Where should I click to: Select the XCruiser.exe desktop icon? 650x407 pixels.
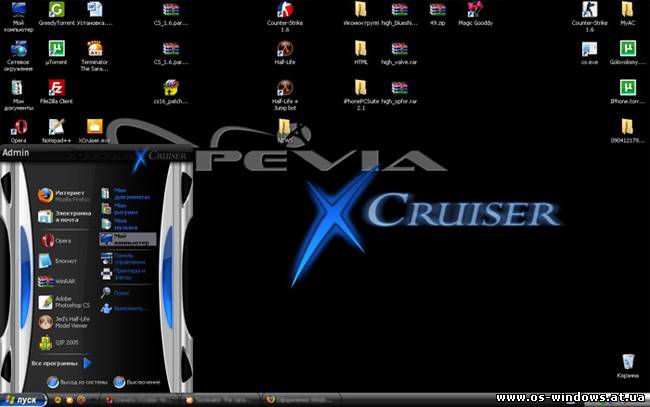[x=95, y=131]
